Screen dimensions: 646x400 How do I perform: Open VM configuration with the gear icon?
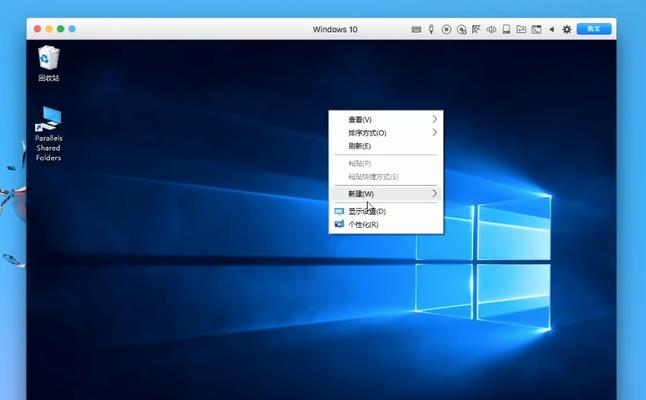pos(567,29)
